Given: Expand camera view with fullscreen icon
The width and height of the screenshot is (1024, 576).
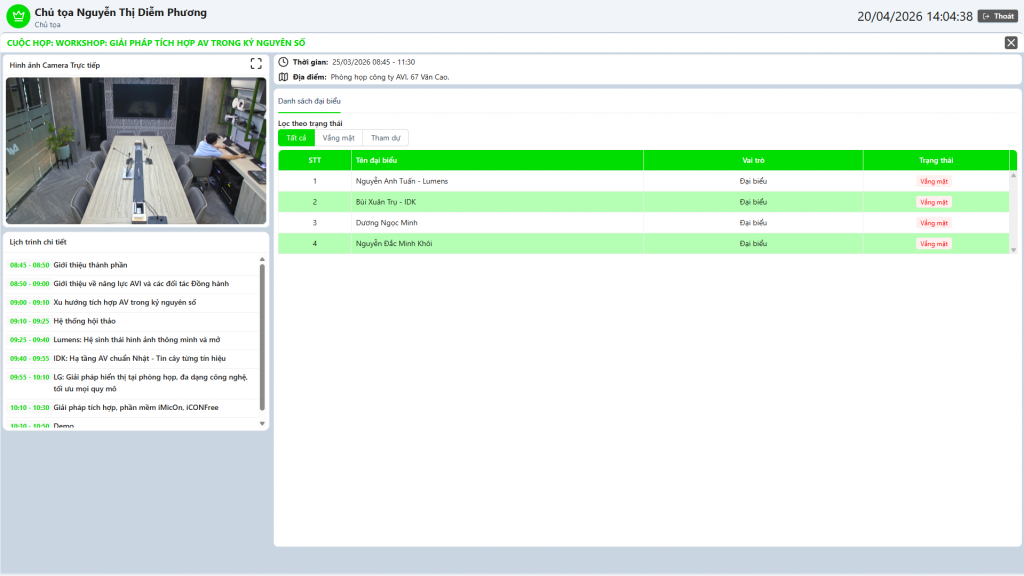Looking at the screenshot, I should pyautogui.click(x=256, y=64).
